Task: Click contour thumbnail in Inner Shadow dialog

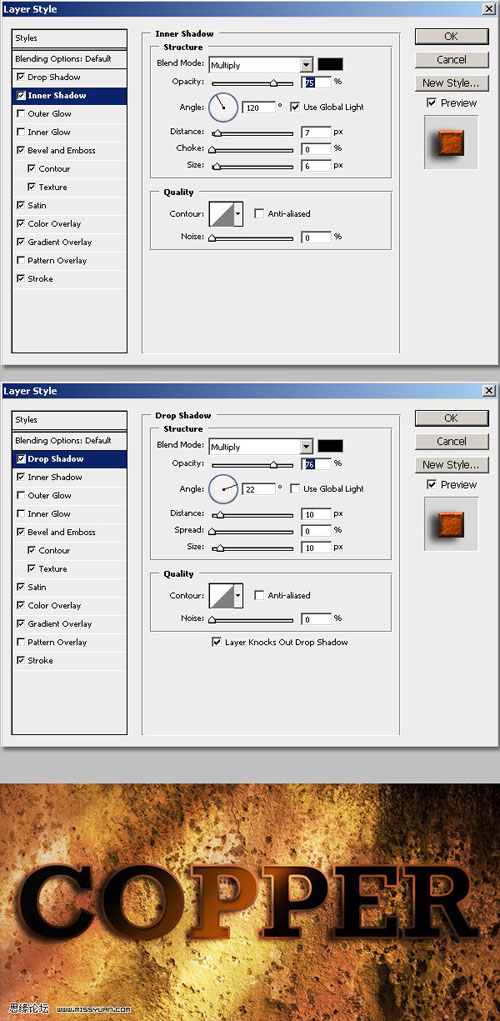Action: point(221,214)
